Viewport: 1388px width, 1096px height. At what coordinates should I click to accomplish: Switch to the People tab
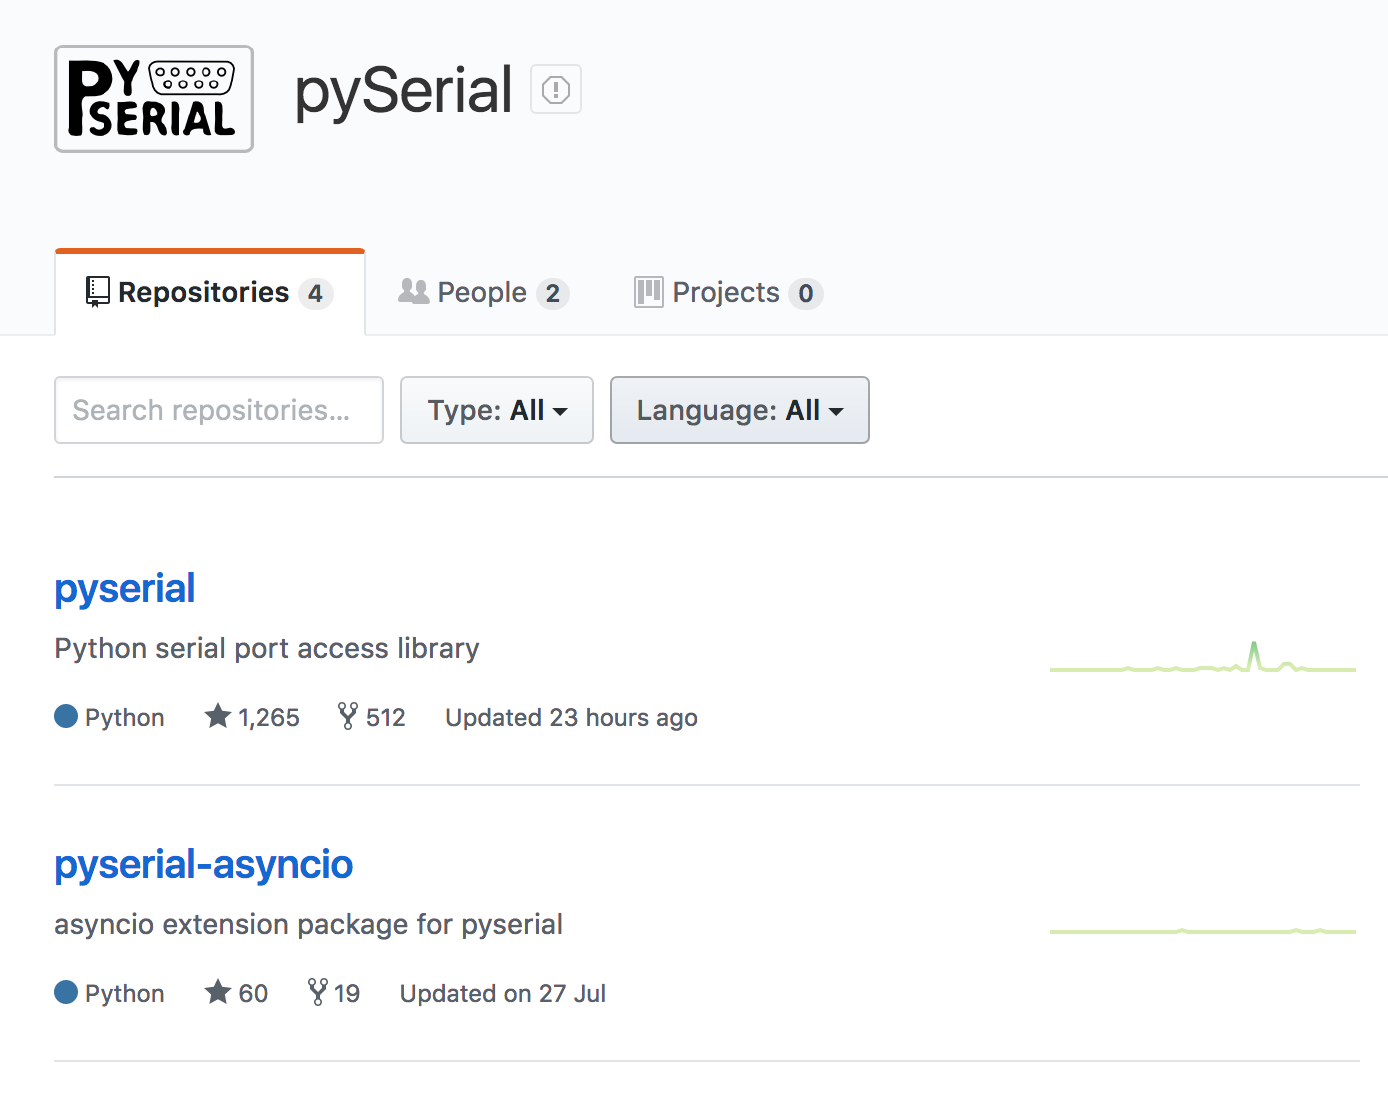[484, 293]
